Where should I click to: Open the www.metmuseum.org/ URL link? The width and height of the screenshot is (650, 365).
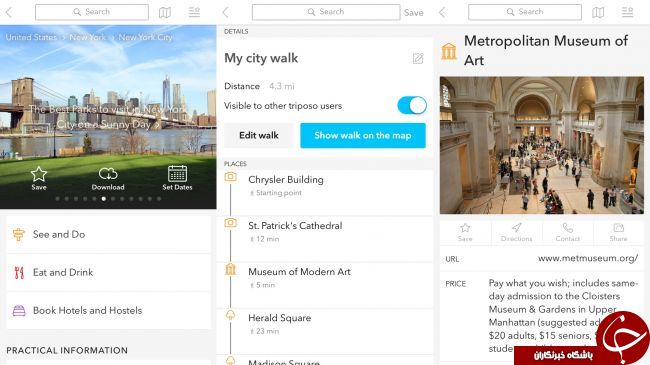click(x=588, y=258)
